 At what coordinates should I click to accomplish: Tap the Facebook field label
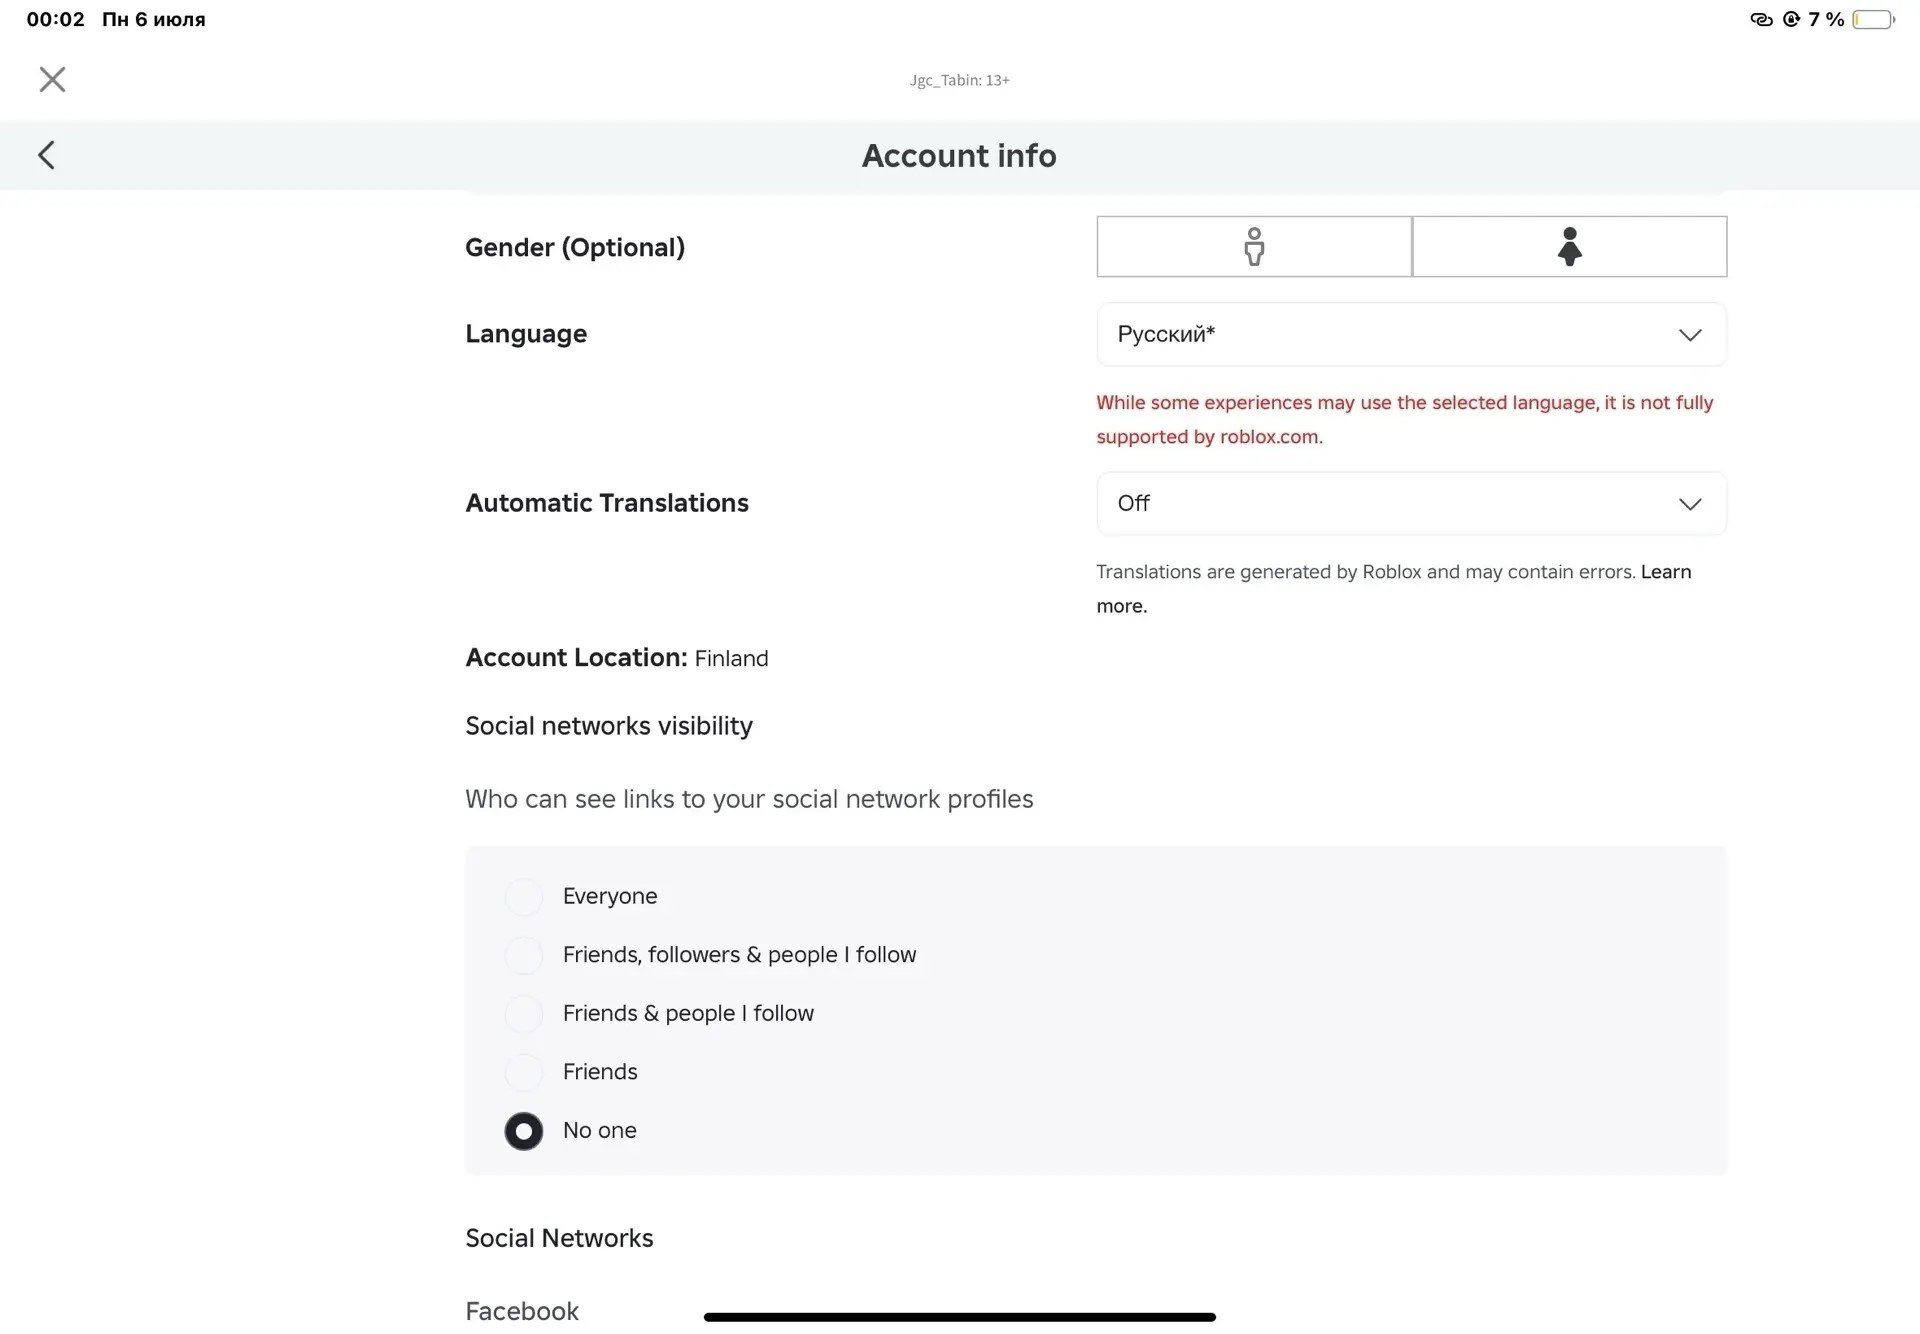522,1311
